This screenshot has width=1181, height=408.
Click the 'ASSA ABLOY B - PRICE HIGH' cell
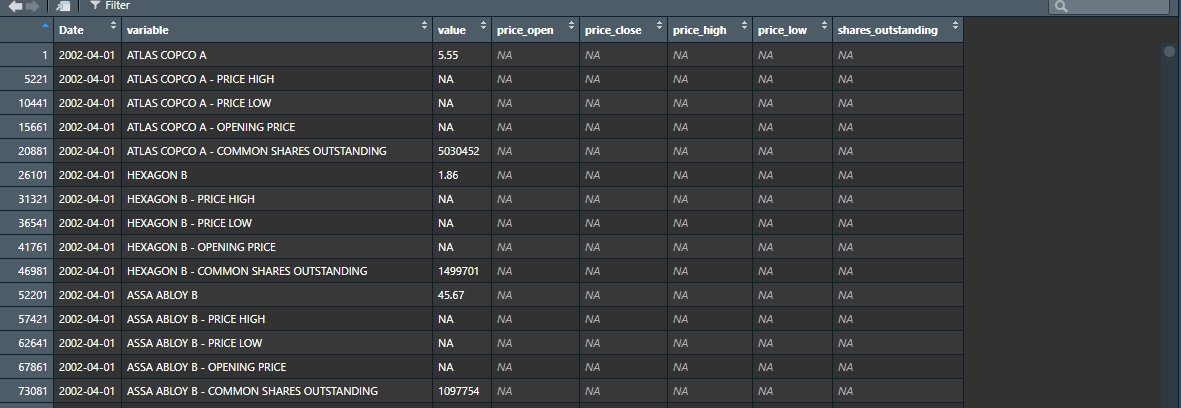coord(277,319)
